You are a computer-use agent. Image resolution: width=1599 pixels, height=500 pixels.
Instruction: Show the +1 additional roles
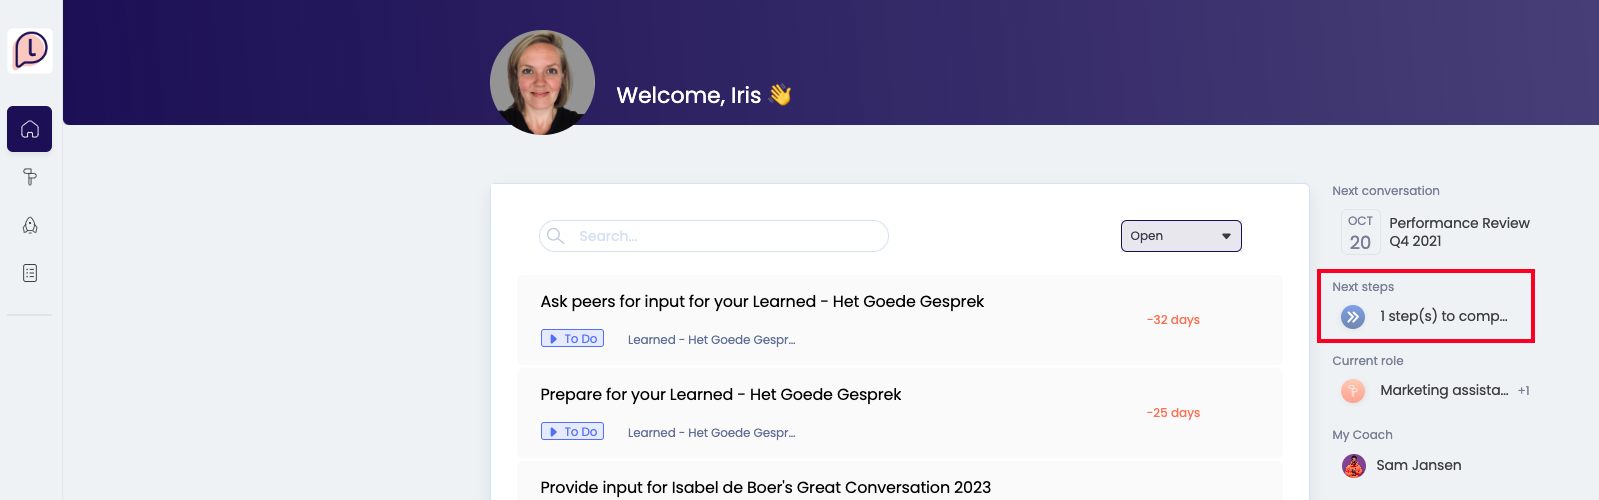1523,391
